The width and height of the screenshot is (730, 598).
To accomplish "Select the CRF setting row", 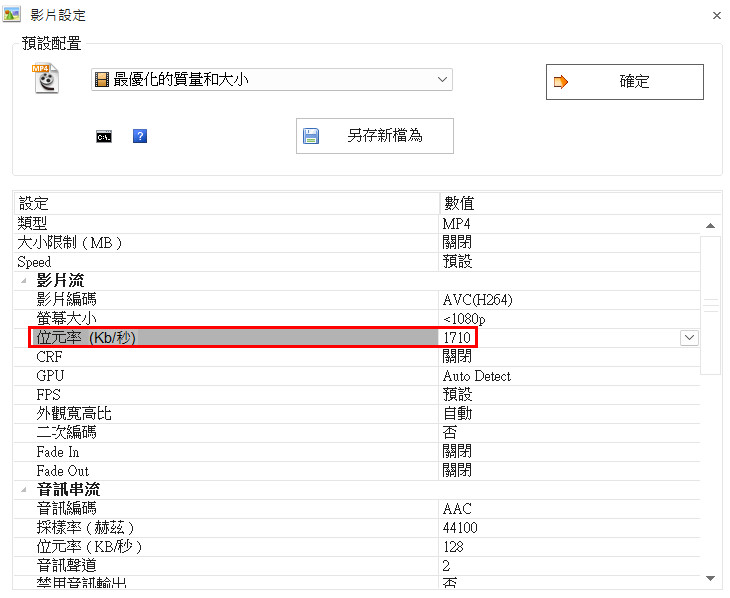I will point(49,357).
